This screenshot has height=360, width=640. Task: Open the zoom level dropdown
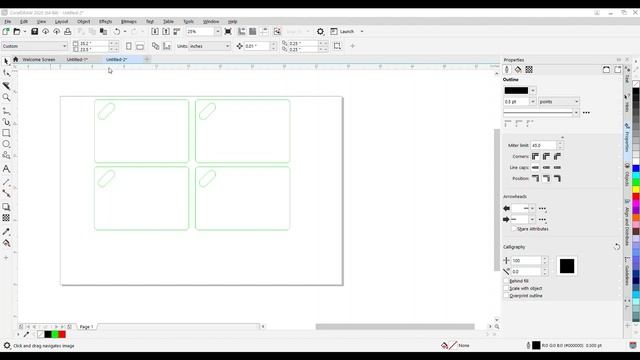218,31
